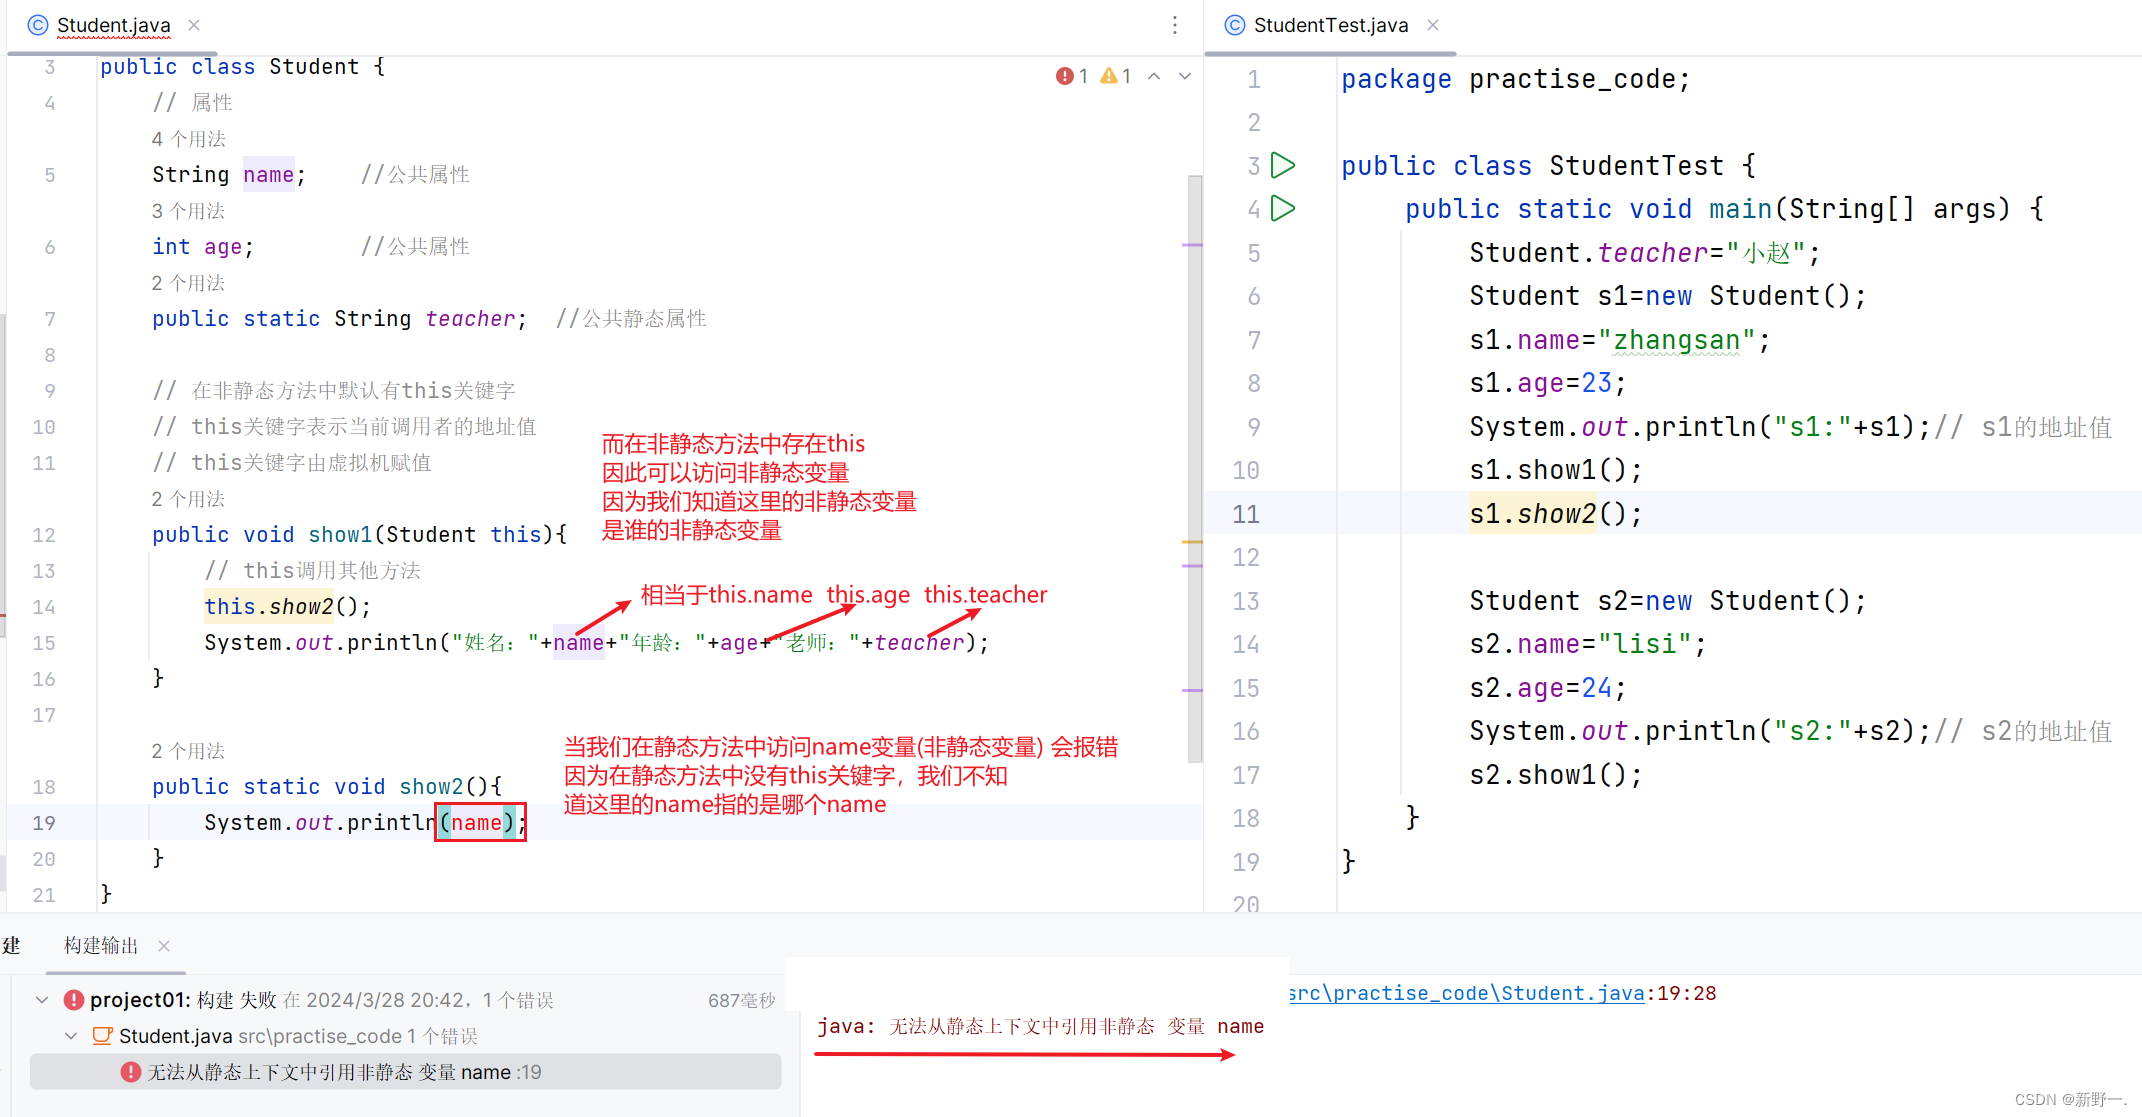The height and width of the screenshot is (1117, 2142).
Task: Switch to the Student.java editor tab
Action: pyautogui.click(x=115, y=25)
